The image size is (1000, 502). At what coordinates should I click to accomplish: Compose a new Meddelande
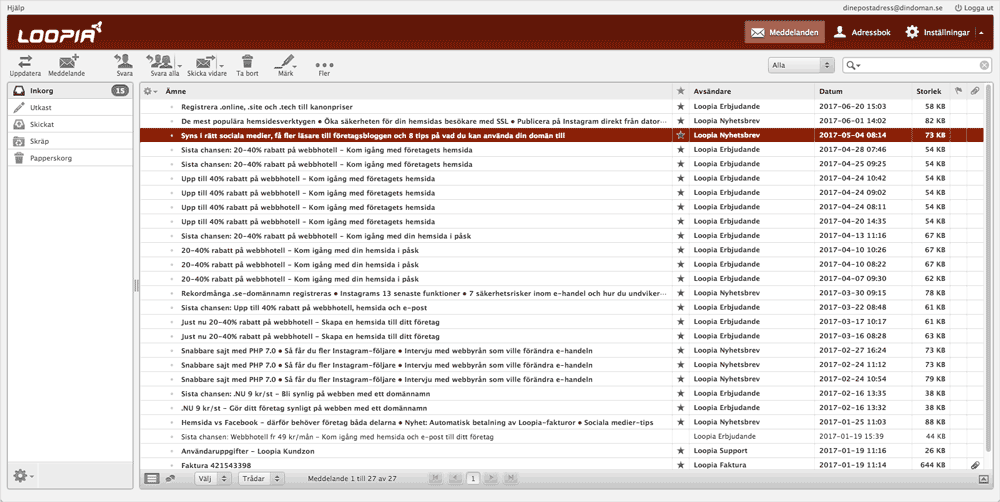[x=67, y=65]
